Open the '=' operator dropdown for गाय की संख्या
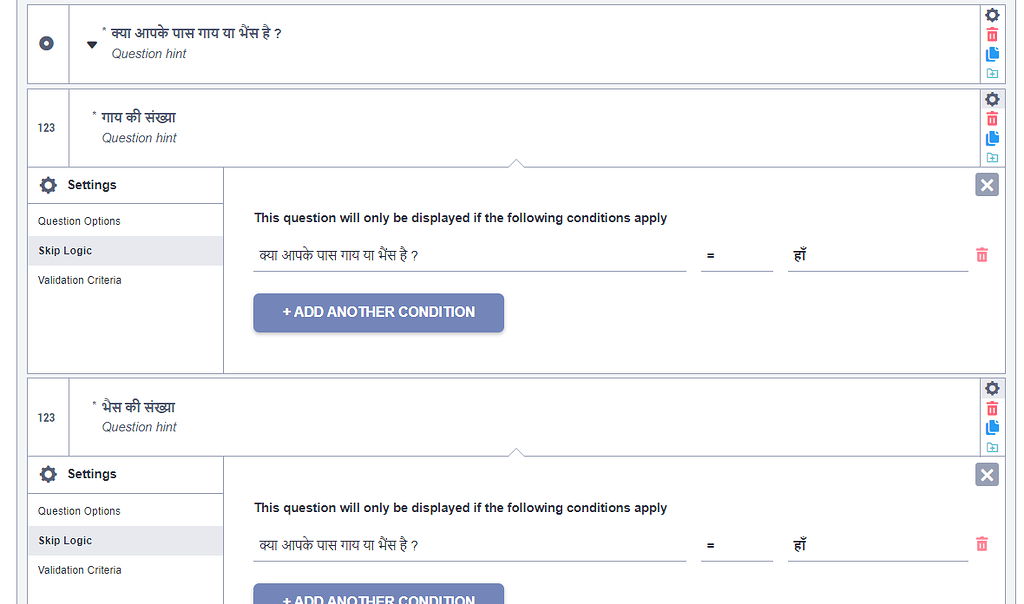The width and height of the screenshot is (1024, 604). click(x=736, y=256)
